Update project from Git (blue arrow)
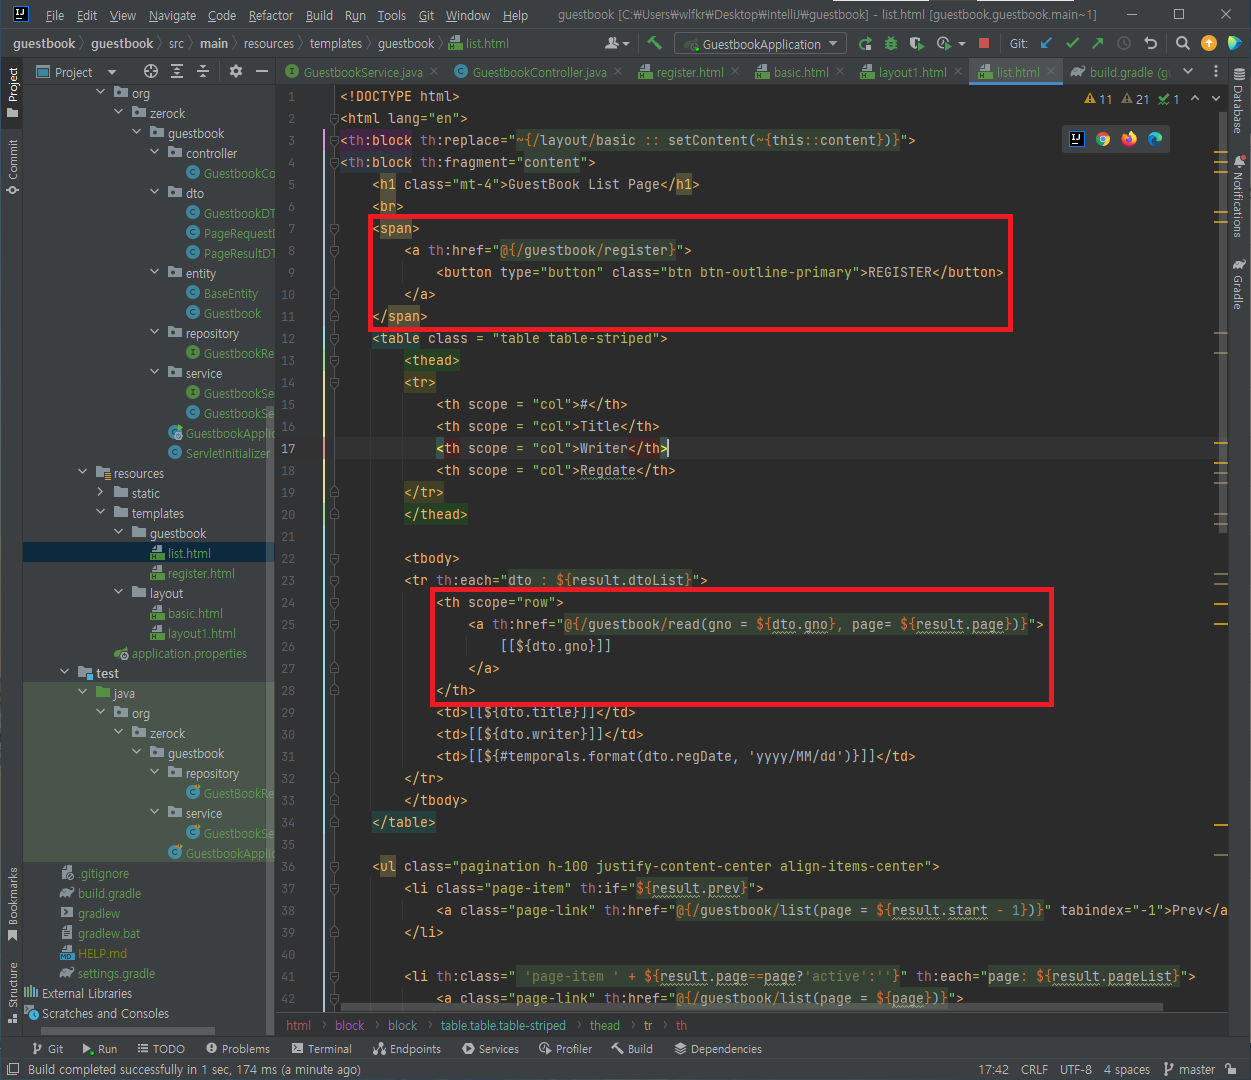The image size is (1251, 1080). [1046, 43]
